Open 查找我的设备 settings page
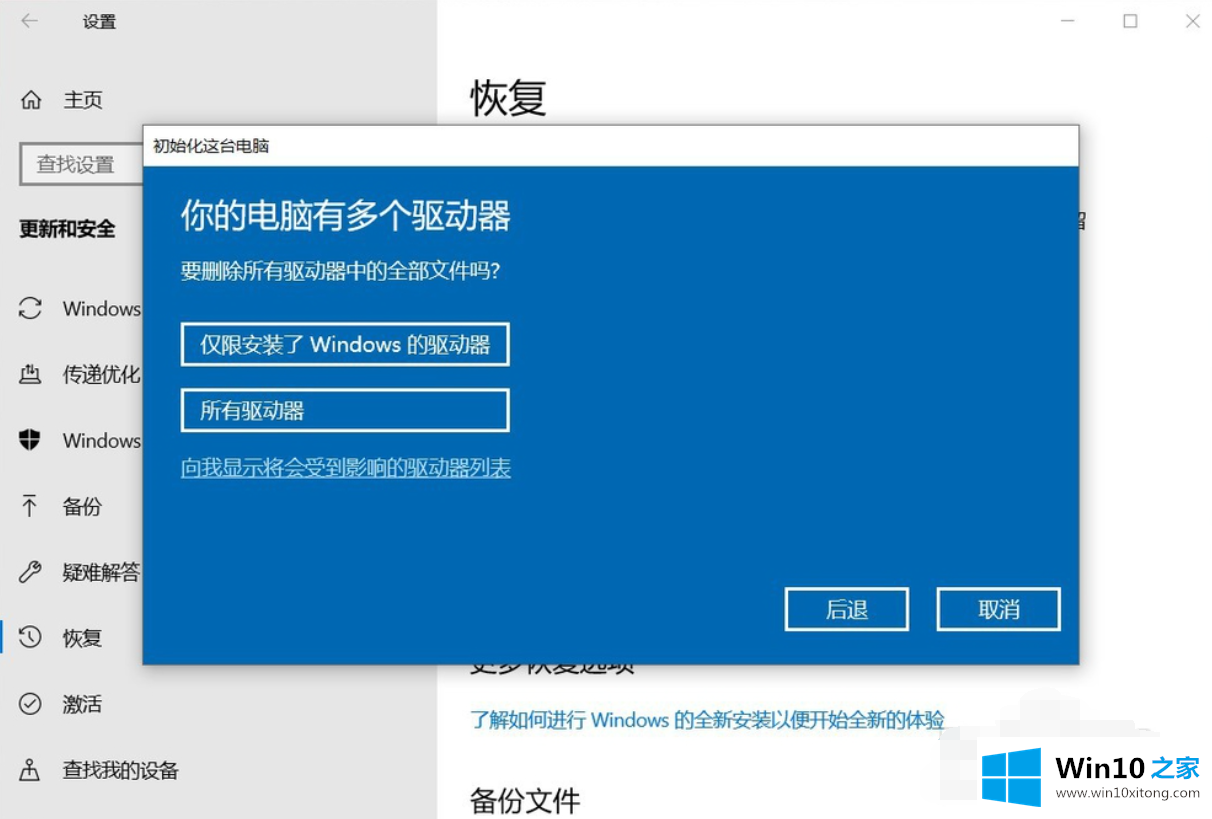 tap(120, 770)
